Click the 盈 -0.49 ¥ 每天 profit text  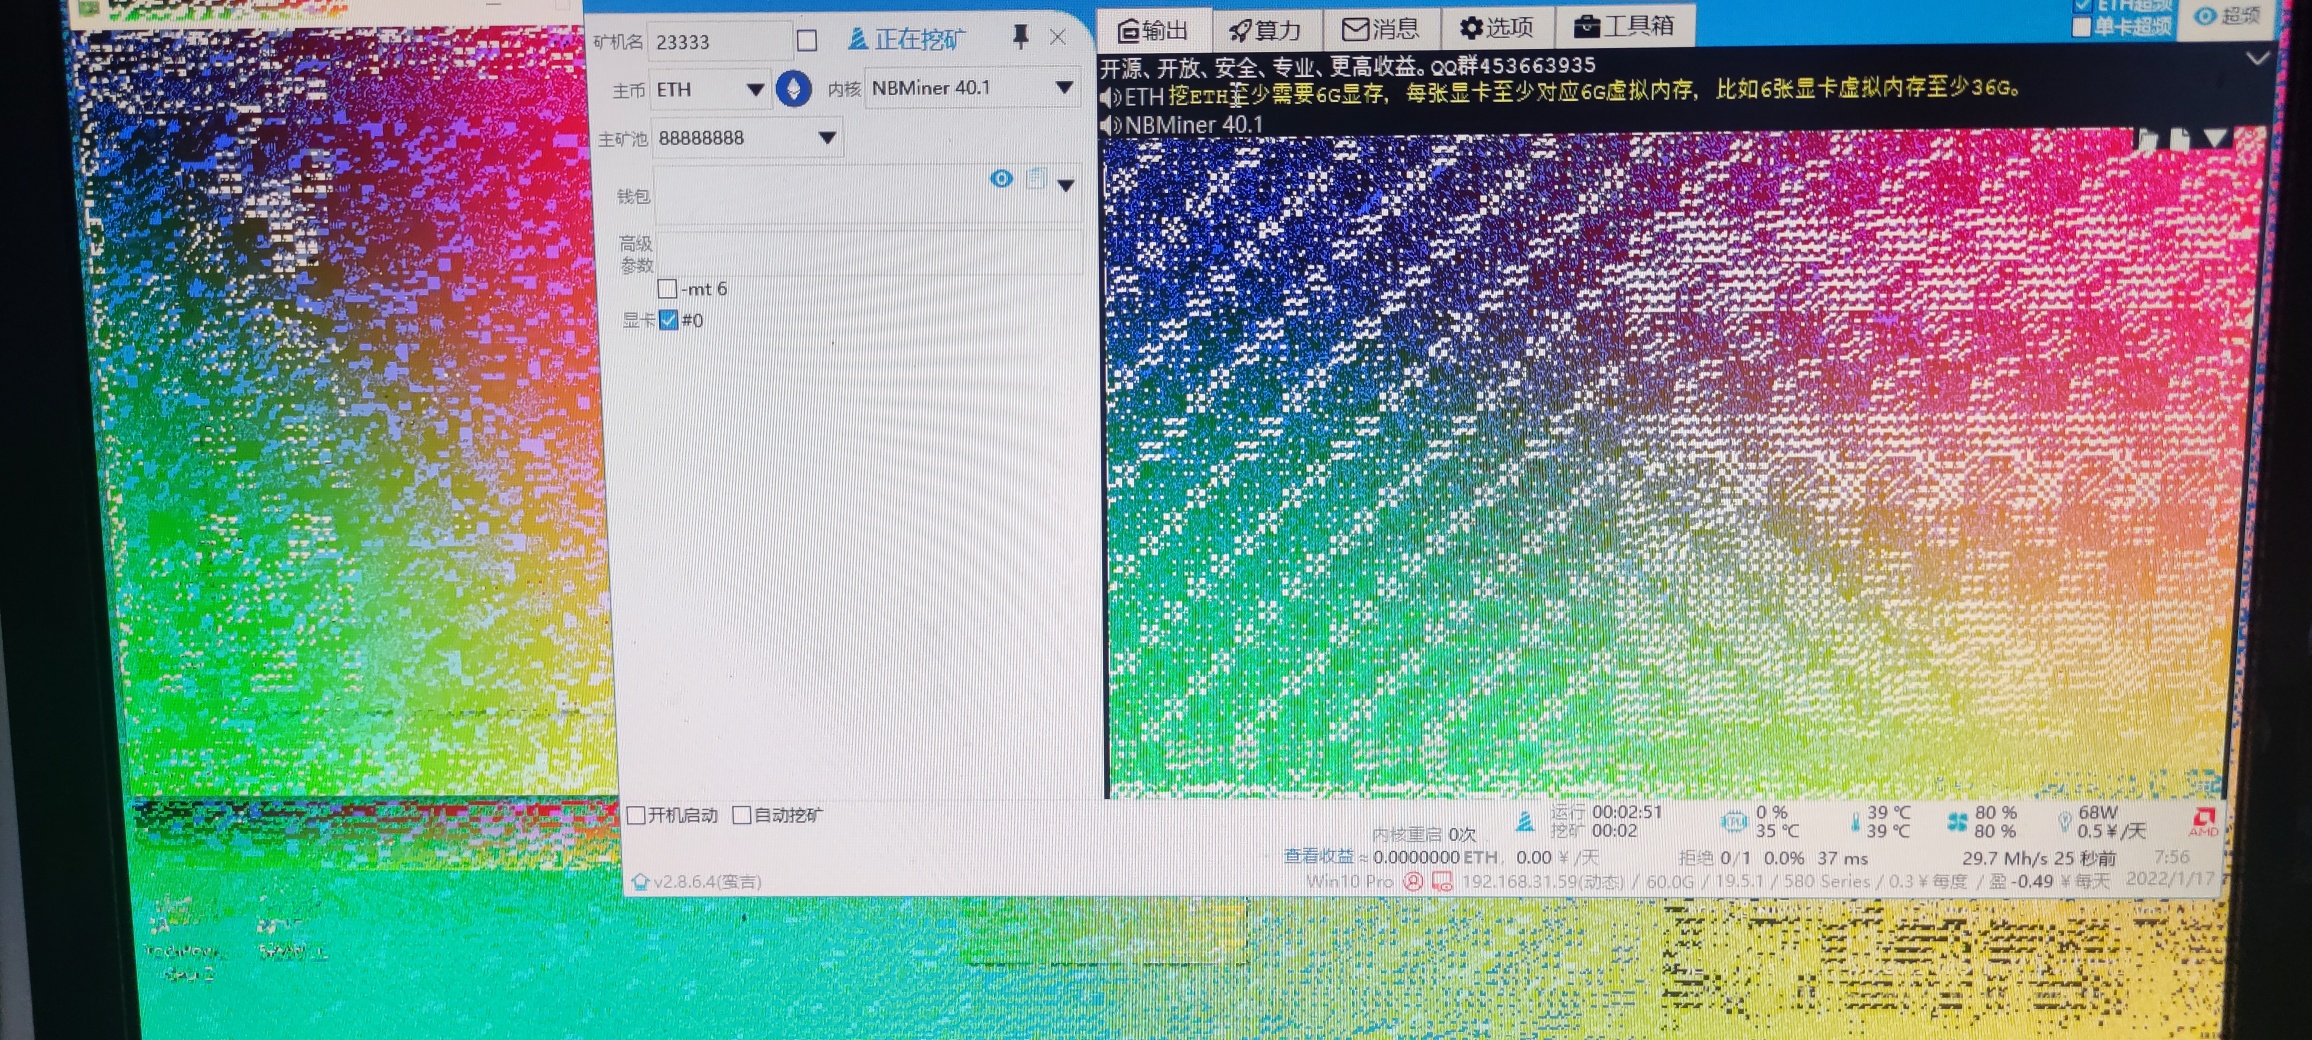pos(2049,882)
